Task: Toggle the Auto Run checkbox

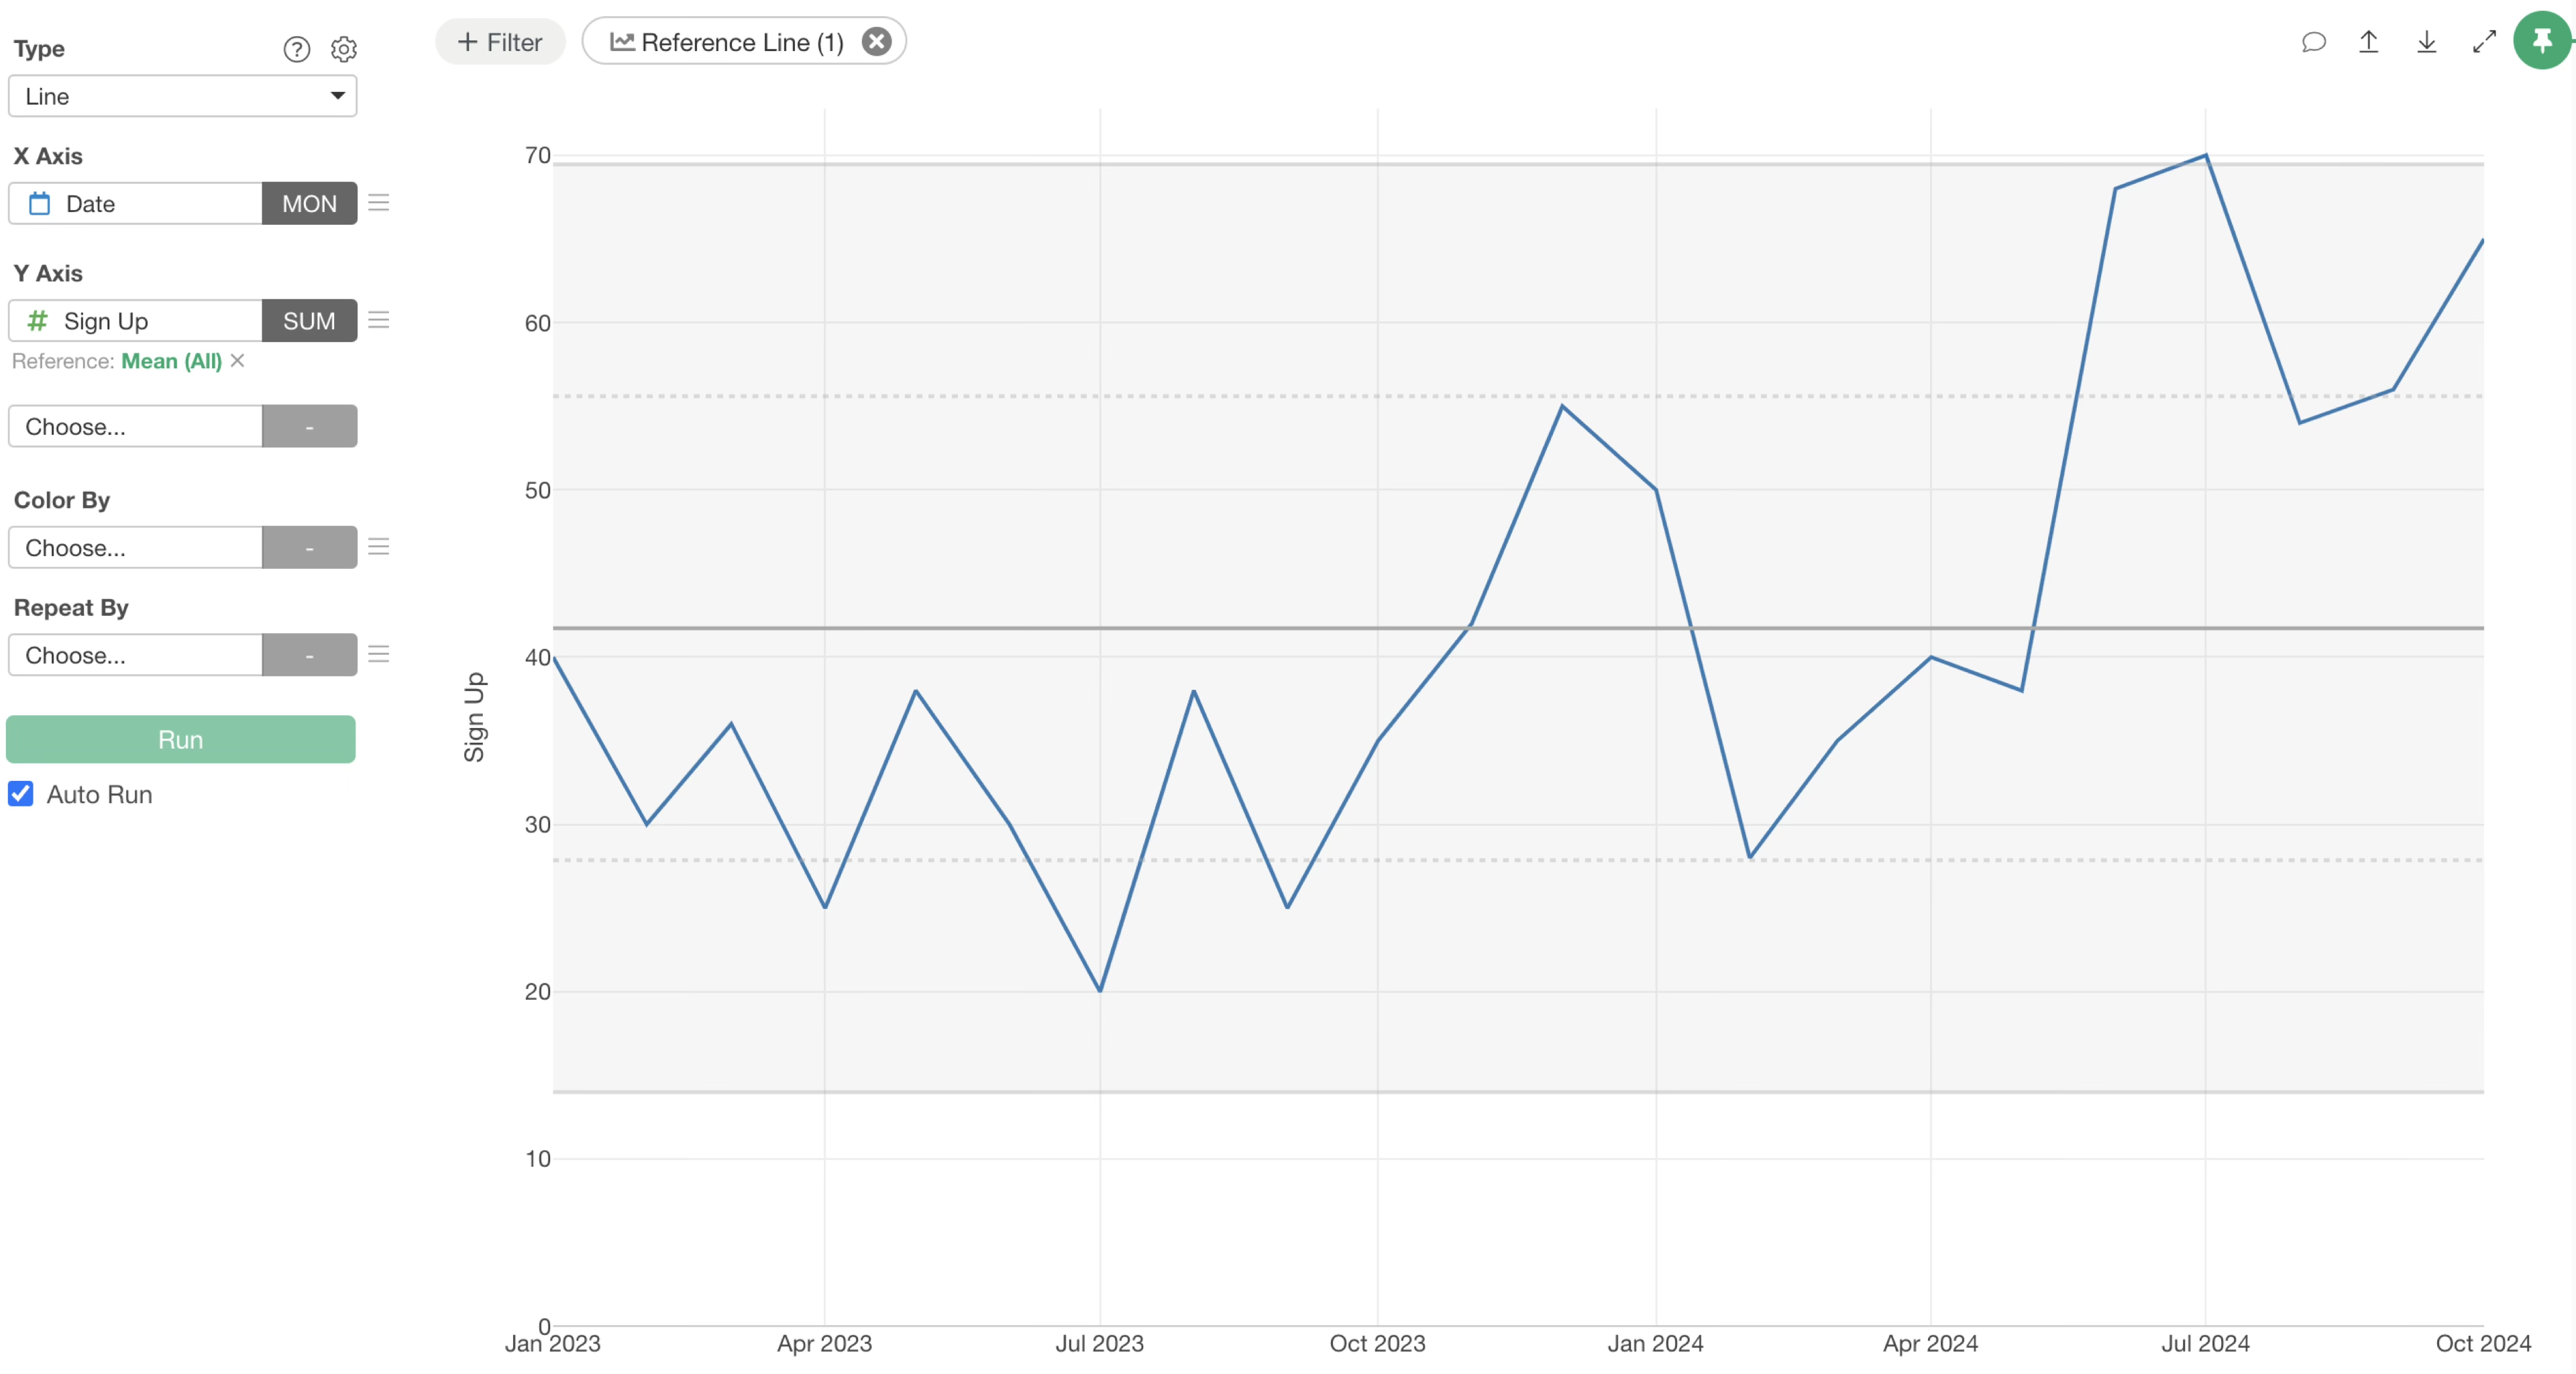Action: click(x=21, y=794)
